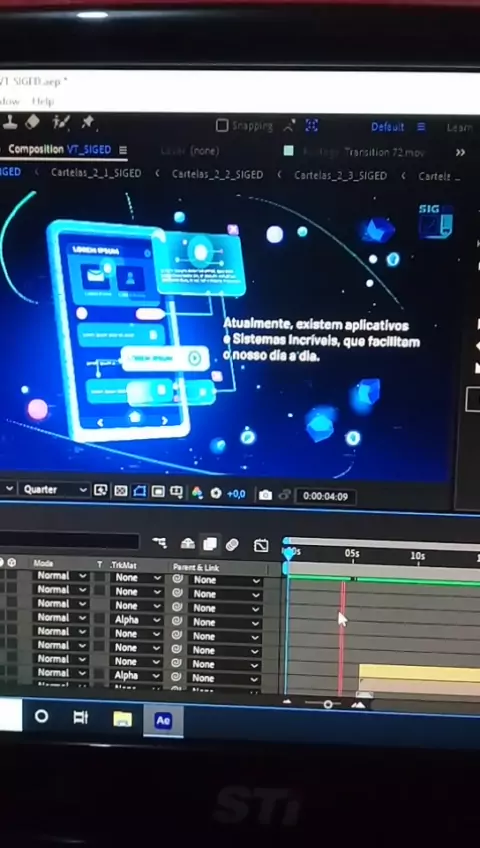This screenshot has width=480, height=848.
Task: Reset exposure using the aperture icon
Action: pyautogui.click(x=216, y=493)
